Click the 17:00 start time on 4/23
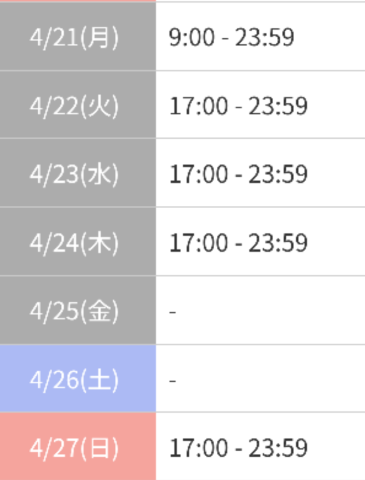Image resolution: width=365 pixels, height=480 pixels. [199, 174]
